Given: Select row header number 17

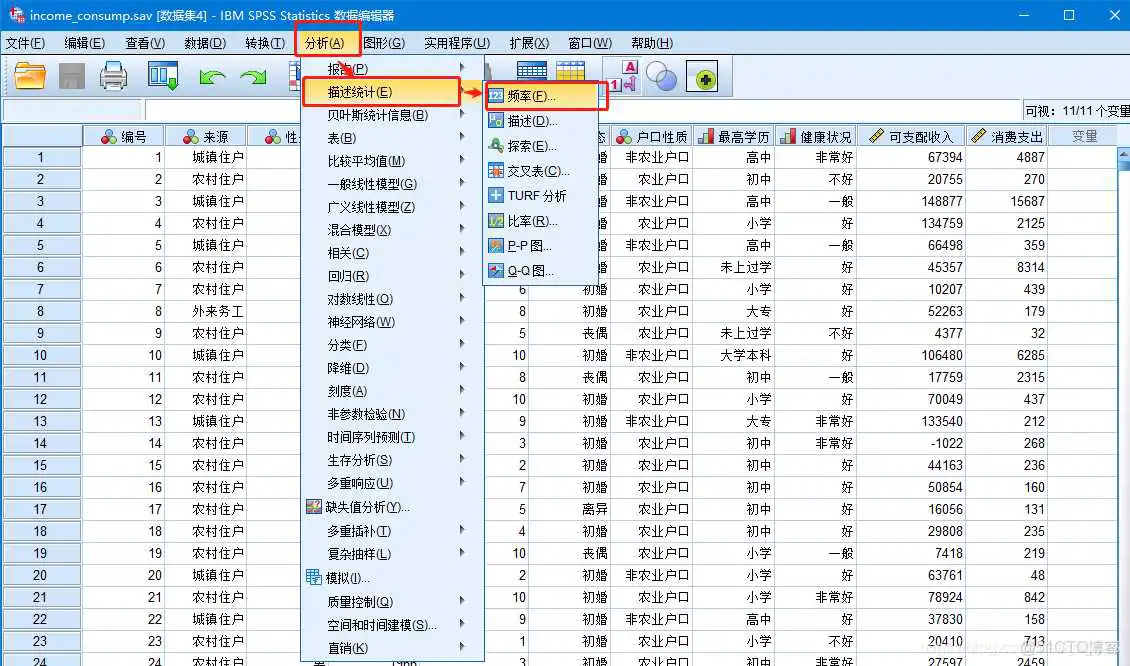Looking at the screenshot, I should [41, 510].
